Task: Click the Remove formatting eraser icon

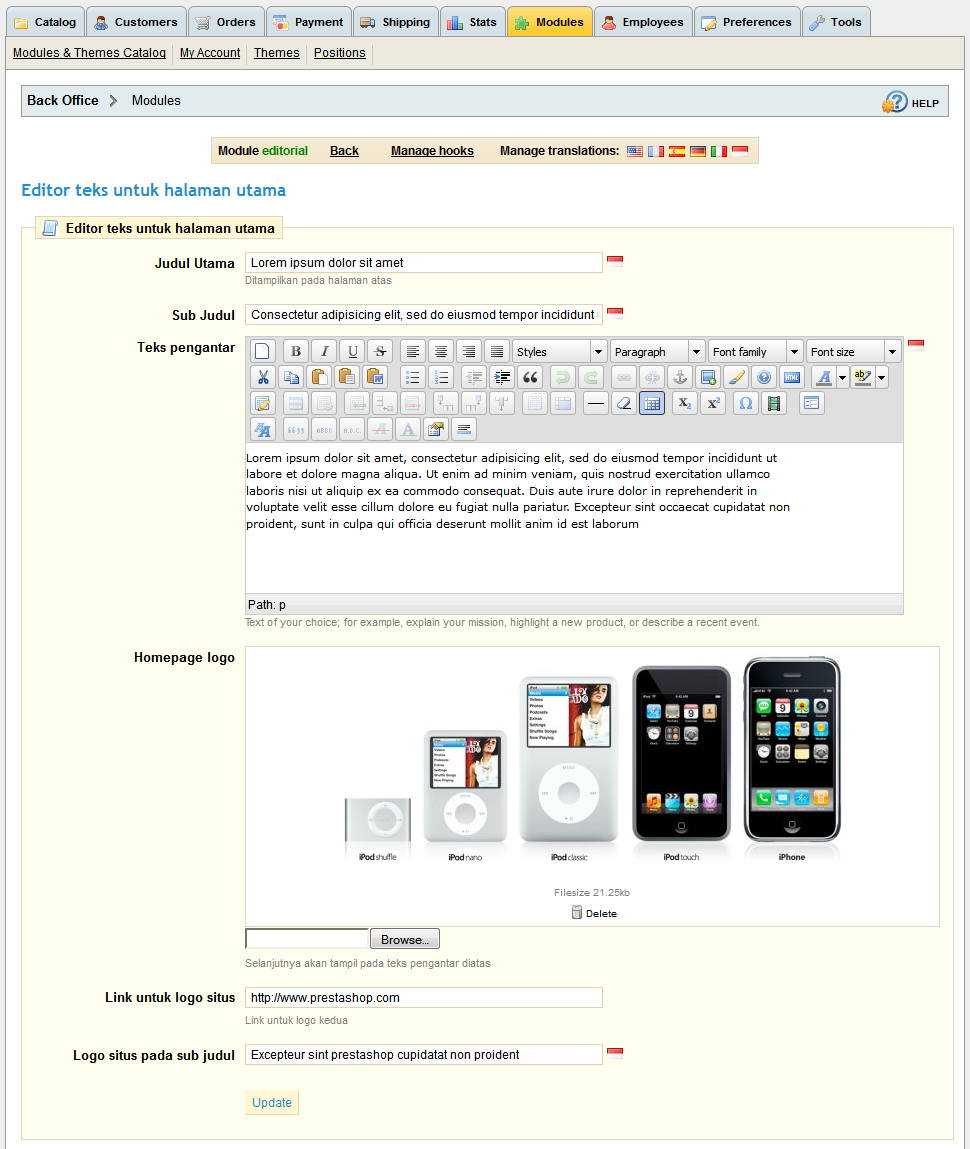Action: coord(624,403)
